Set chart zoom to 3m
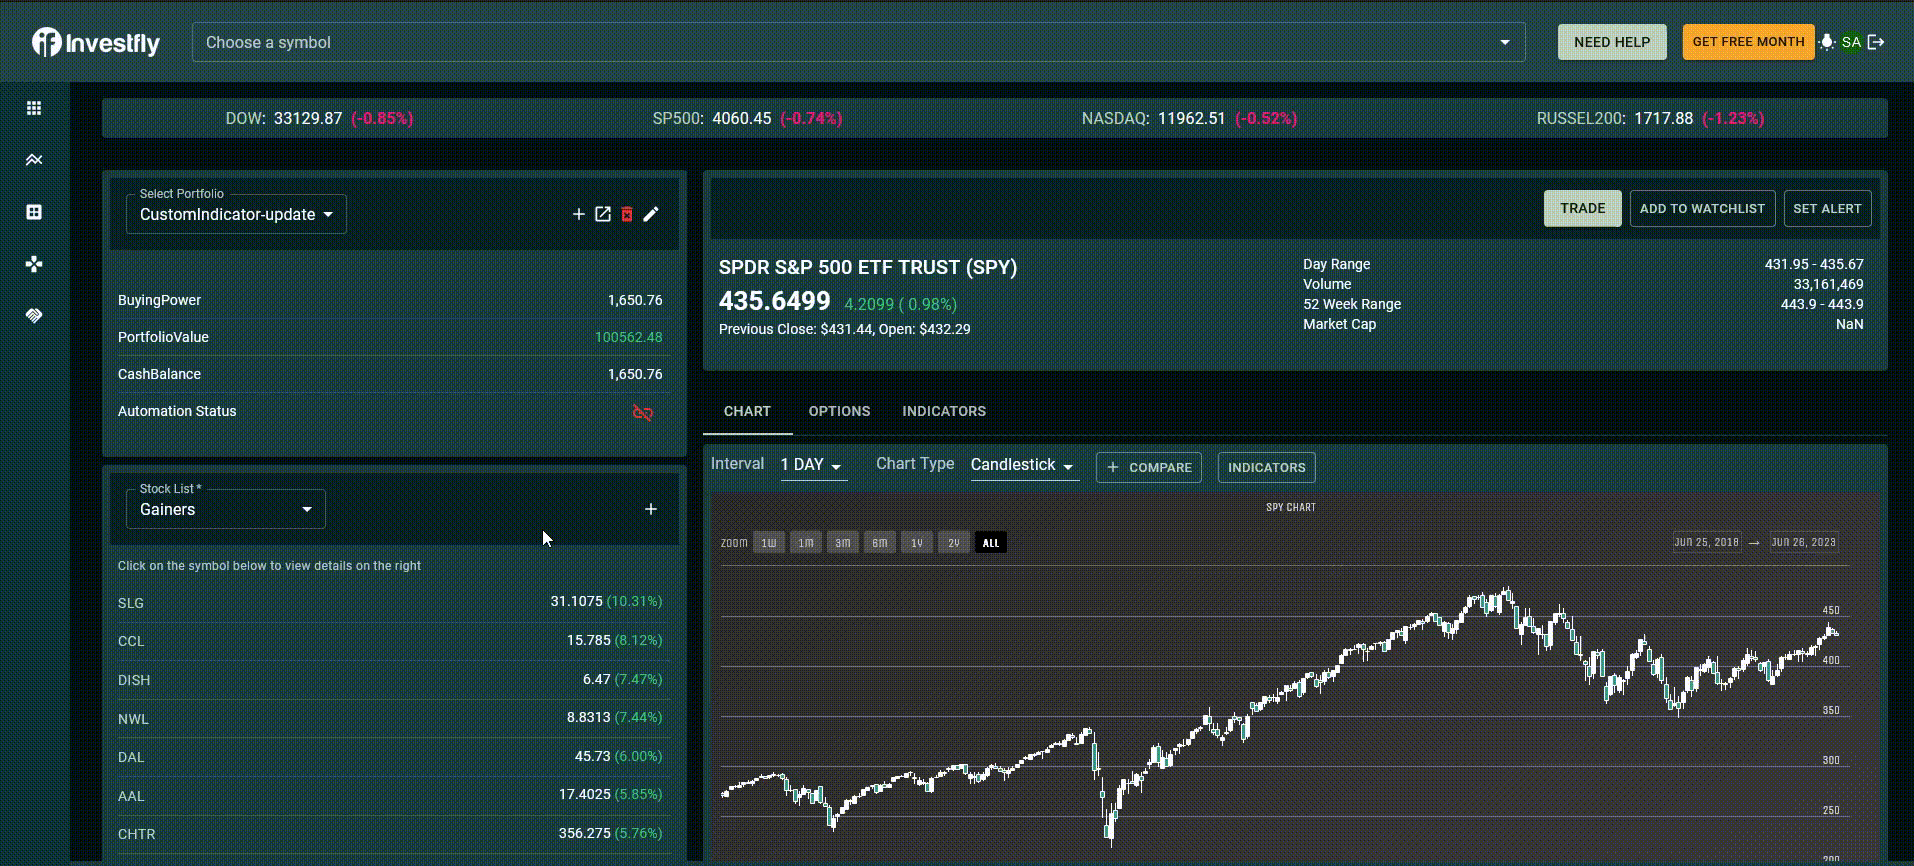Image resolution: width=1914 pixels, height=866 pixels. point(843,543)
